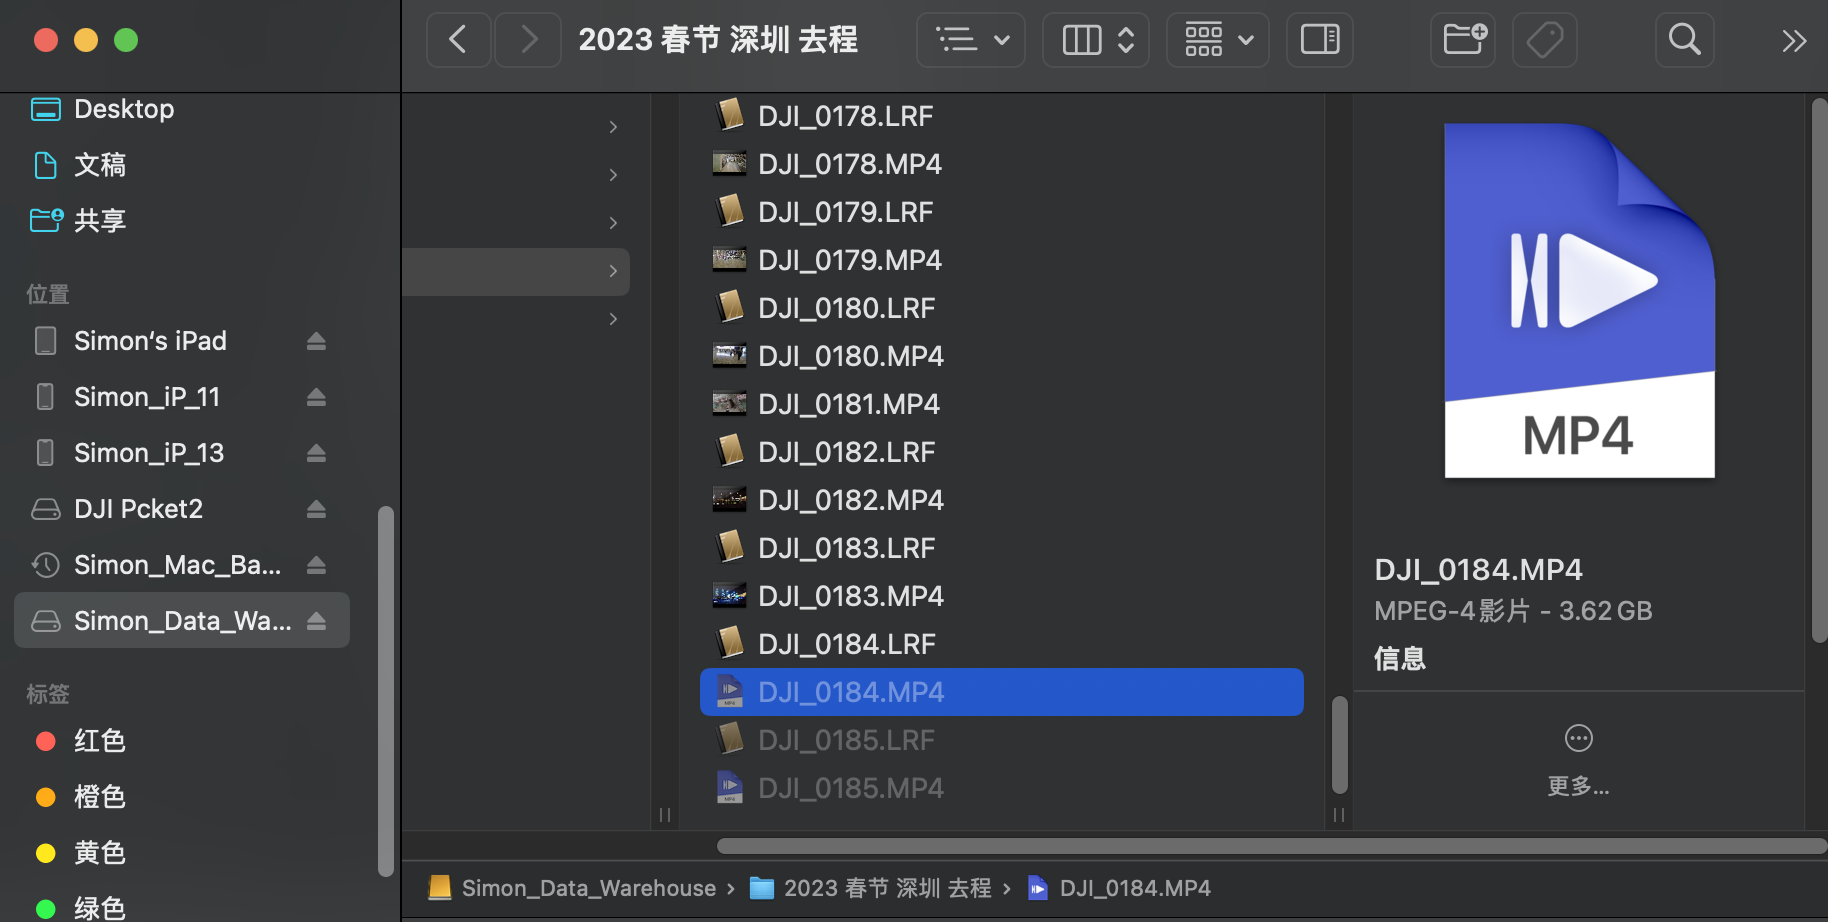
Task: Select file DJI_0183.LRF
Action: pos(1002,548)
